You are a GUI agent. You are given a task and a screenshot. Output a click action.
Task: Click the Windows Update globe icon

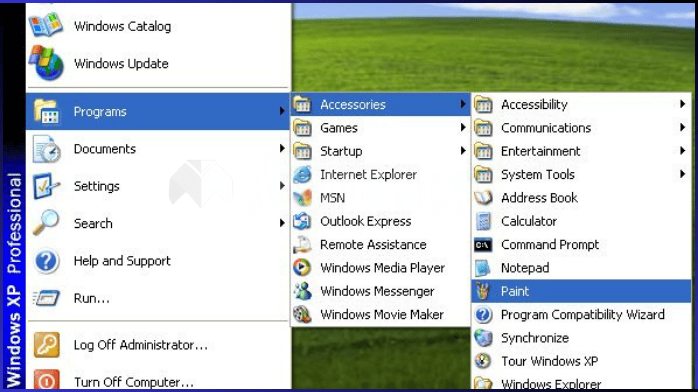click(x=46, y=63)
